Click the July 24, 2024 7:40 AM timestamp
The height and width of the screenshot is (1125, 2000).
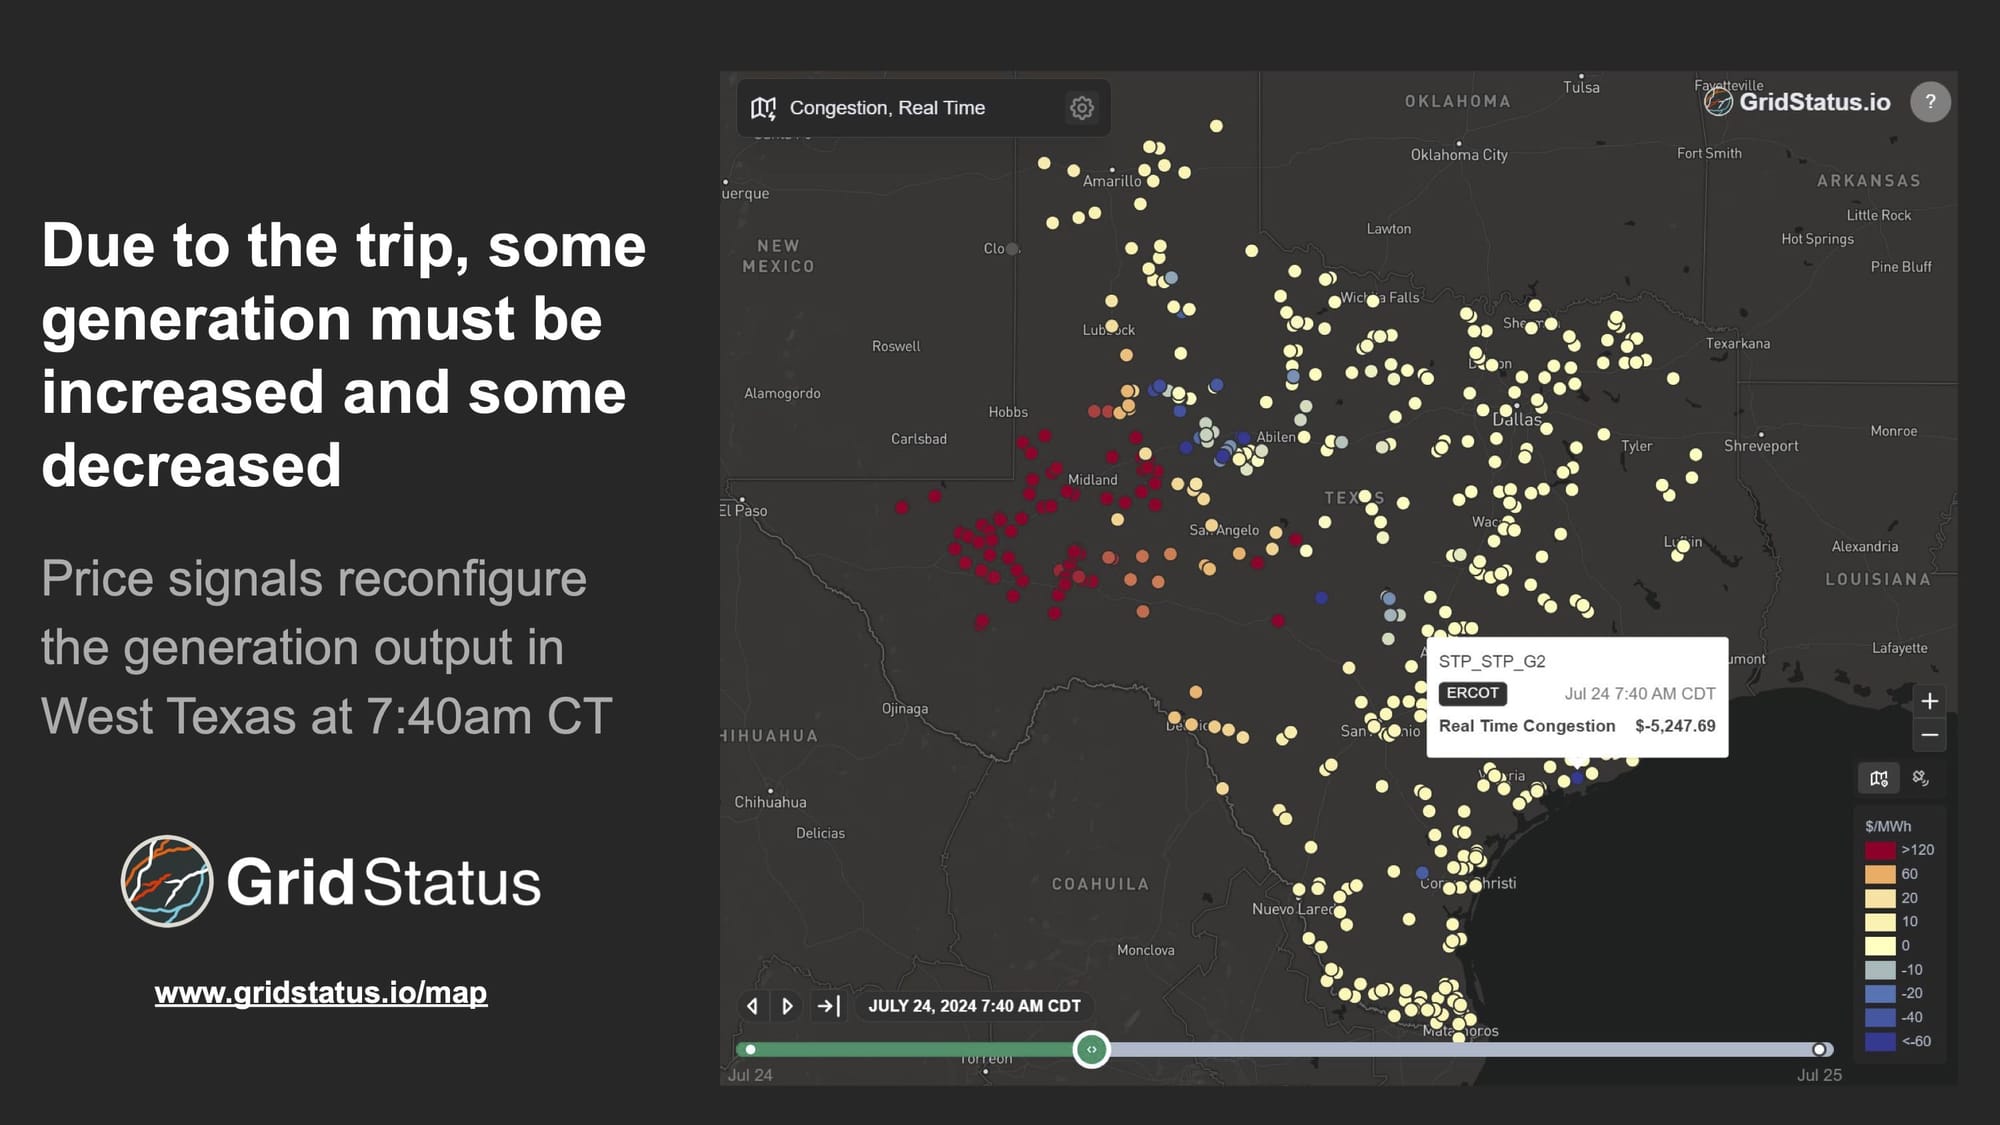click(x=974, y=1006)
